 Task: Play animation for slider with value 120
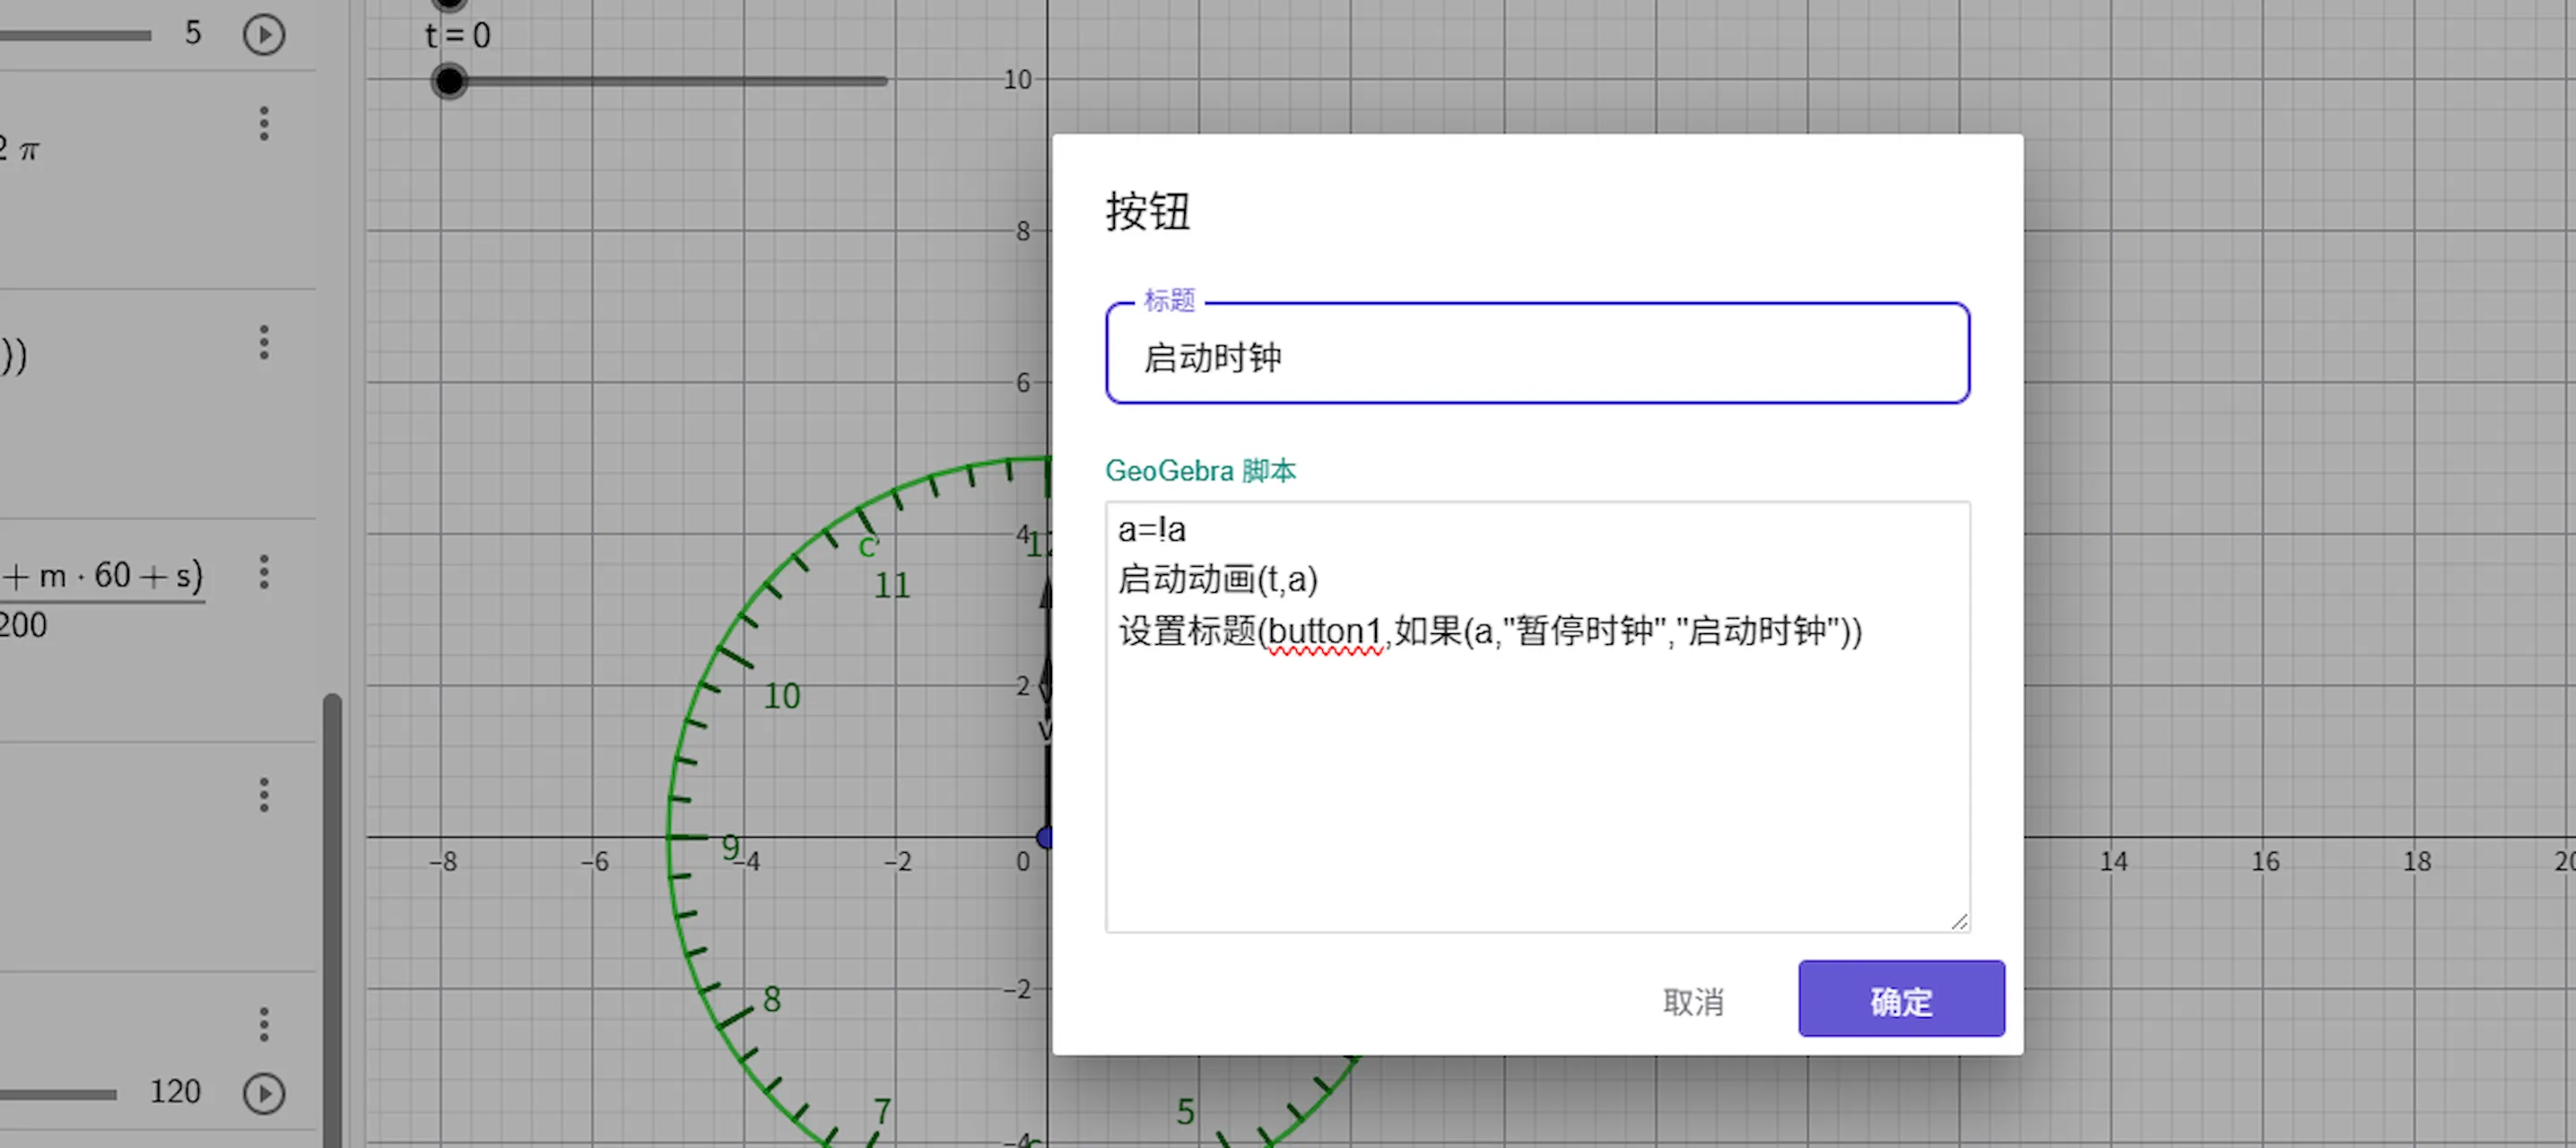click(264, 1092)
